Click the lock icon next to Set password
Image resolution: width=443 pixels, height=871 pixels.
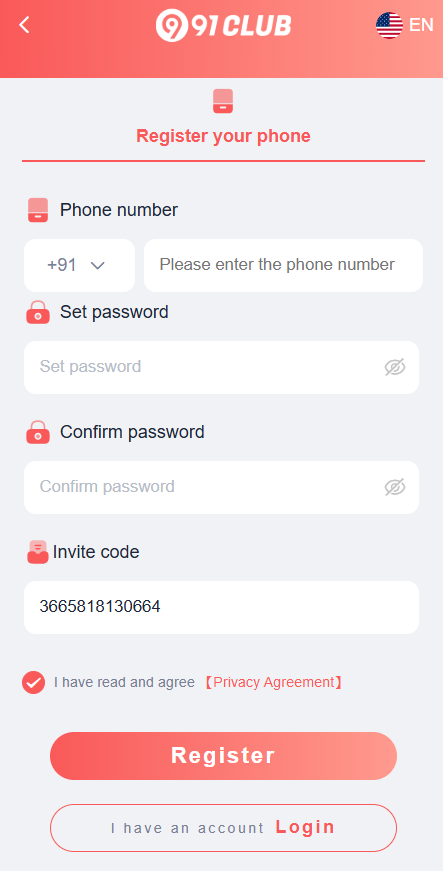point(38,312)
